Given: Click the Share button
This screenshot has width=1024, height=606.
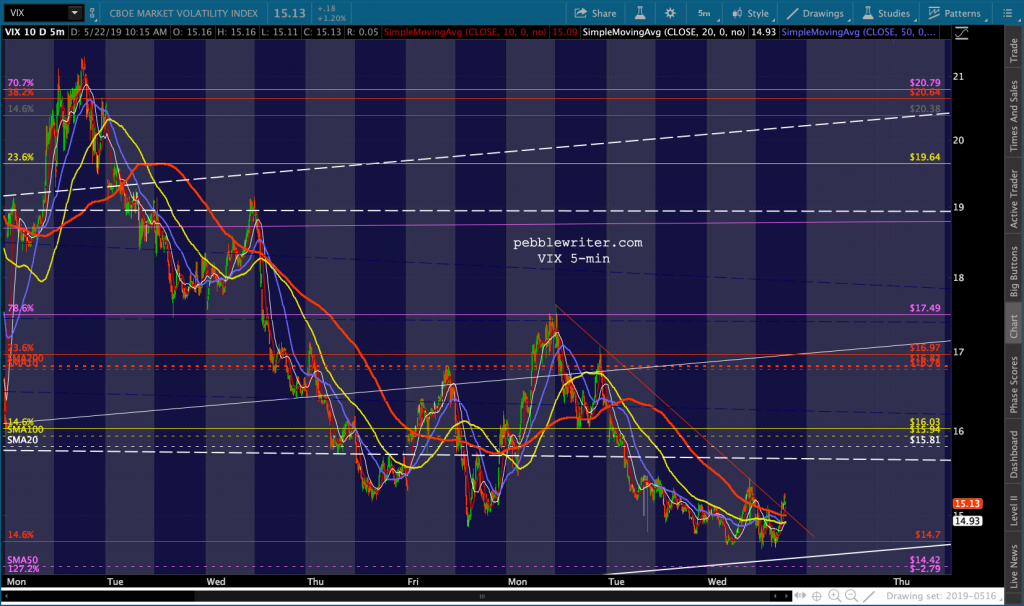Looking at the screenshot, I should tap(595, 13).
